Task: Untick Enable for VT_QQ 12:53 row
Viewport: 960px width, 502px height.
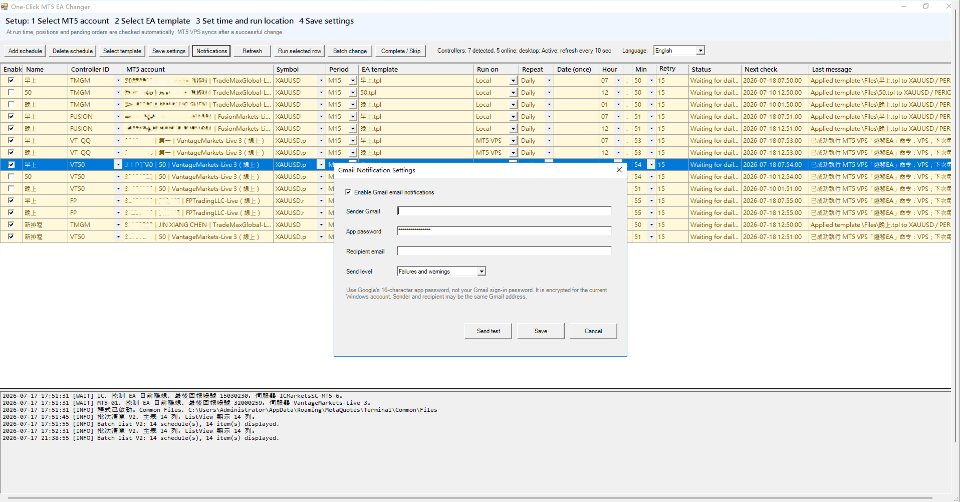Action: click(x=11, y=152)
